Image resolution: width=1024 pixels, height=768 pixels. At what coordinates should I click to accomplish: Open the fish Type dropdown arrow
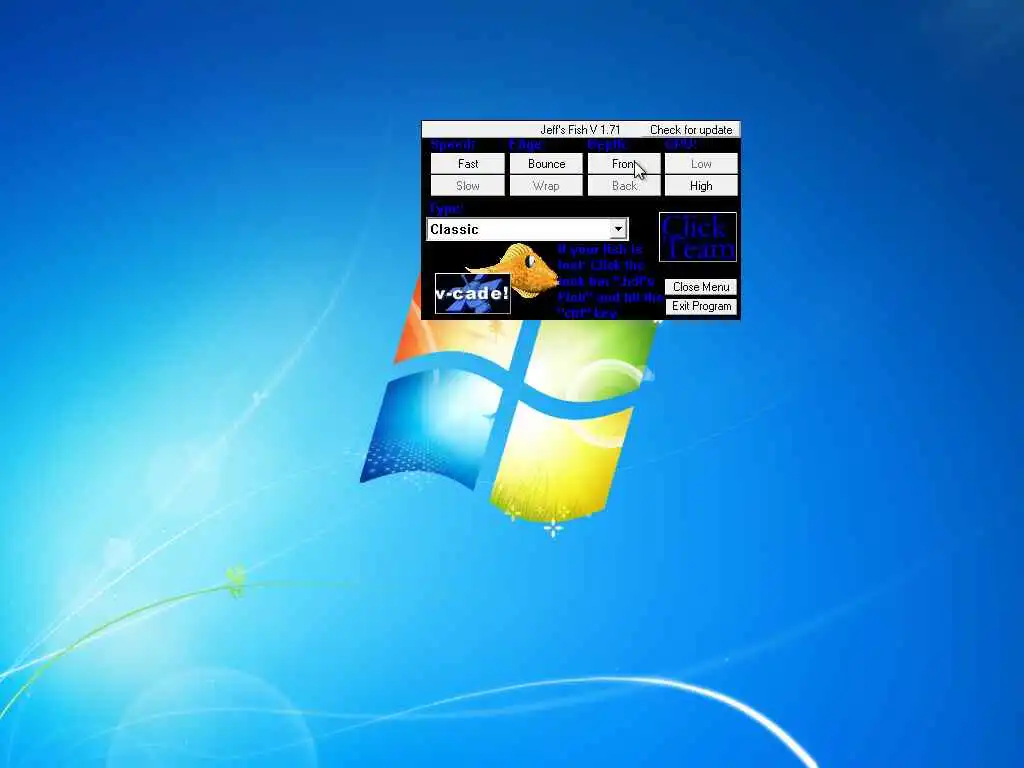pyautogui.click(x=618, y=229)
